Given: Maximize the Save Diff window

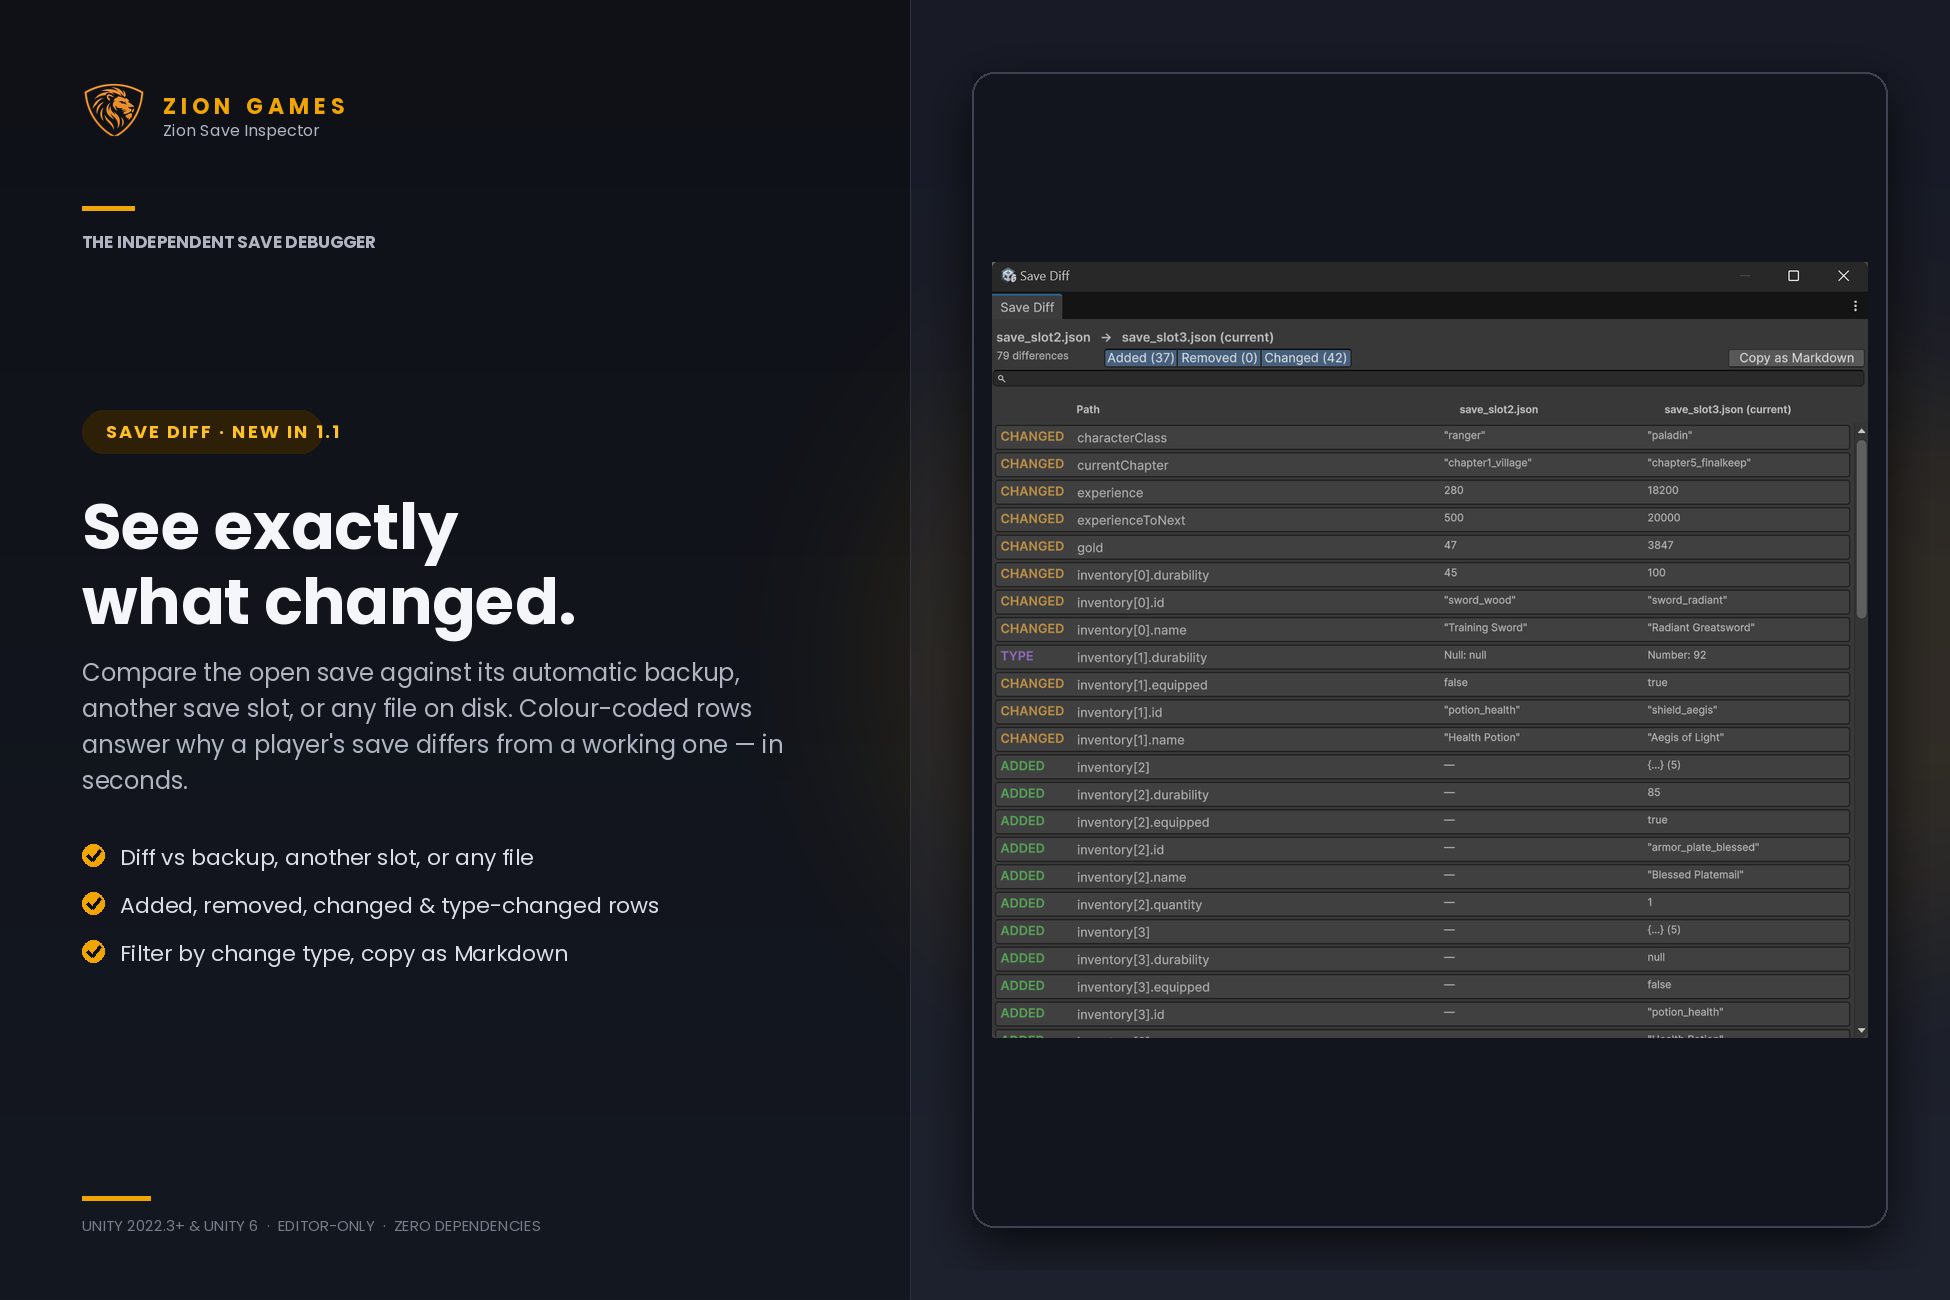Looking at the screenshot, I should click(1793, 276).
